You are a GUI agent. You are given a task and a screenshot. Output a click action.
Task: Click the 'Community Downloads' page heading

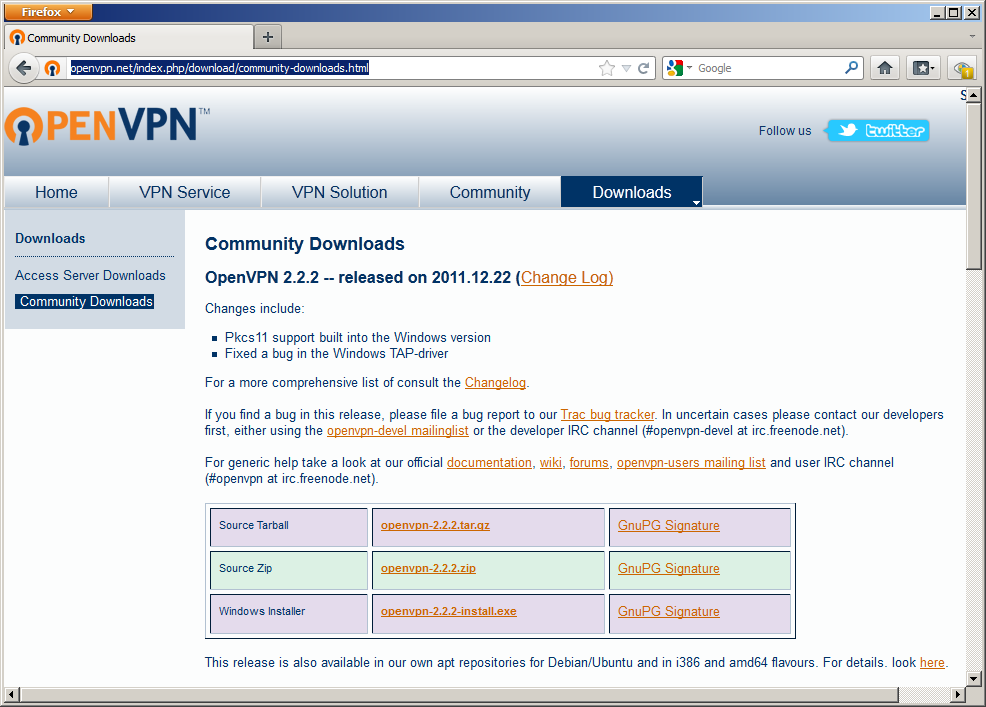click(x=304, y=243)
